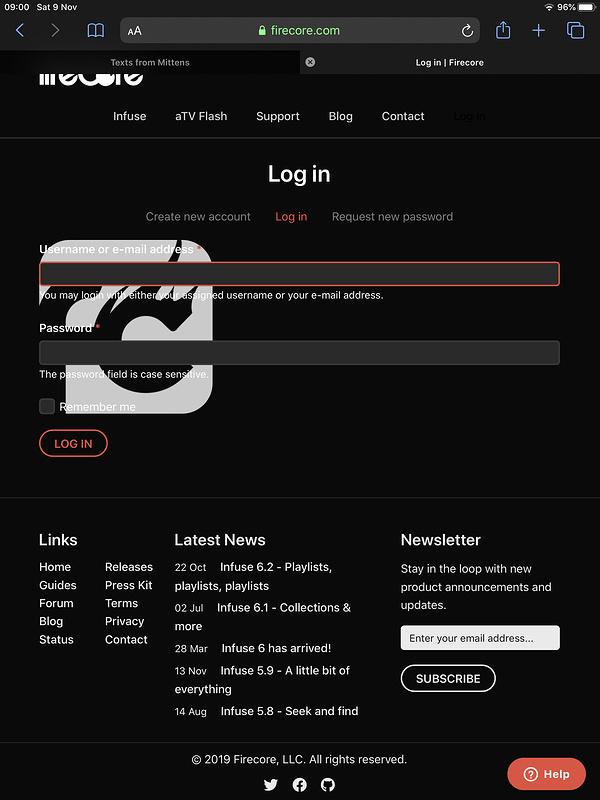Viewport: 600px width, 800px height.
Task: Click the LOG IN button
Action: pos(73,443)
